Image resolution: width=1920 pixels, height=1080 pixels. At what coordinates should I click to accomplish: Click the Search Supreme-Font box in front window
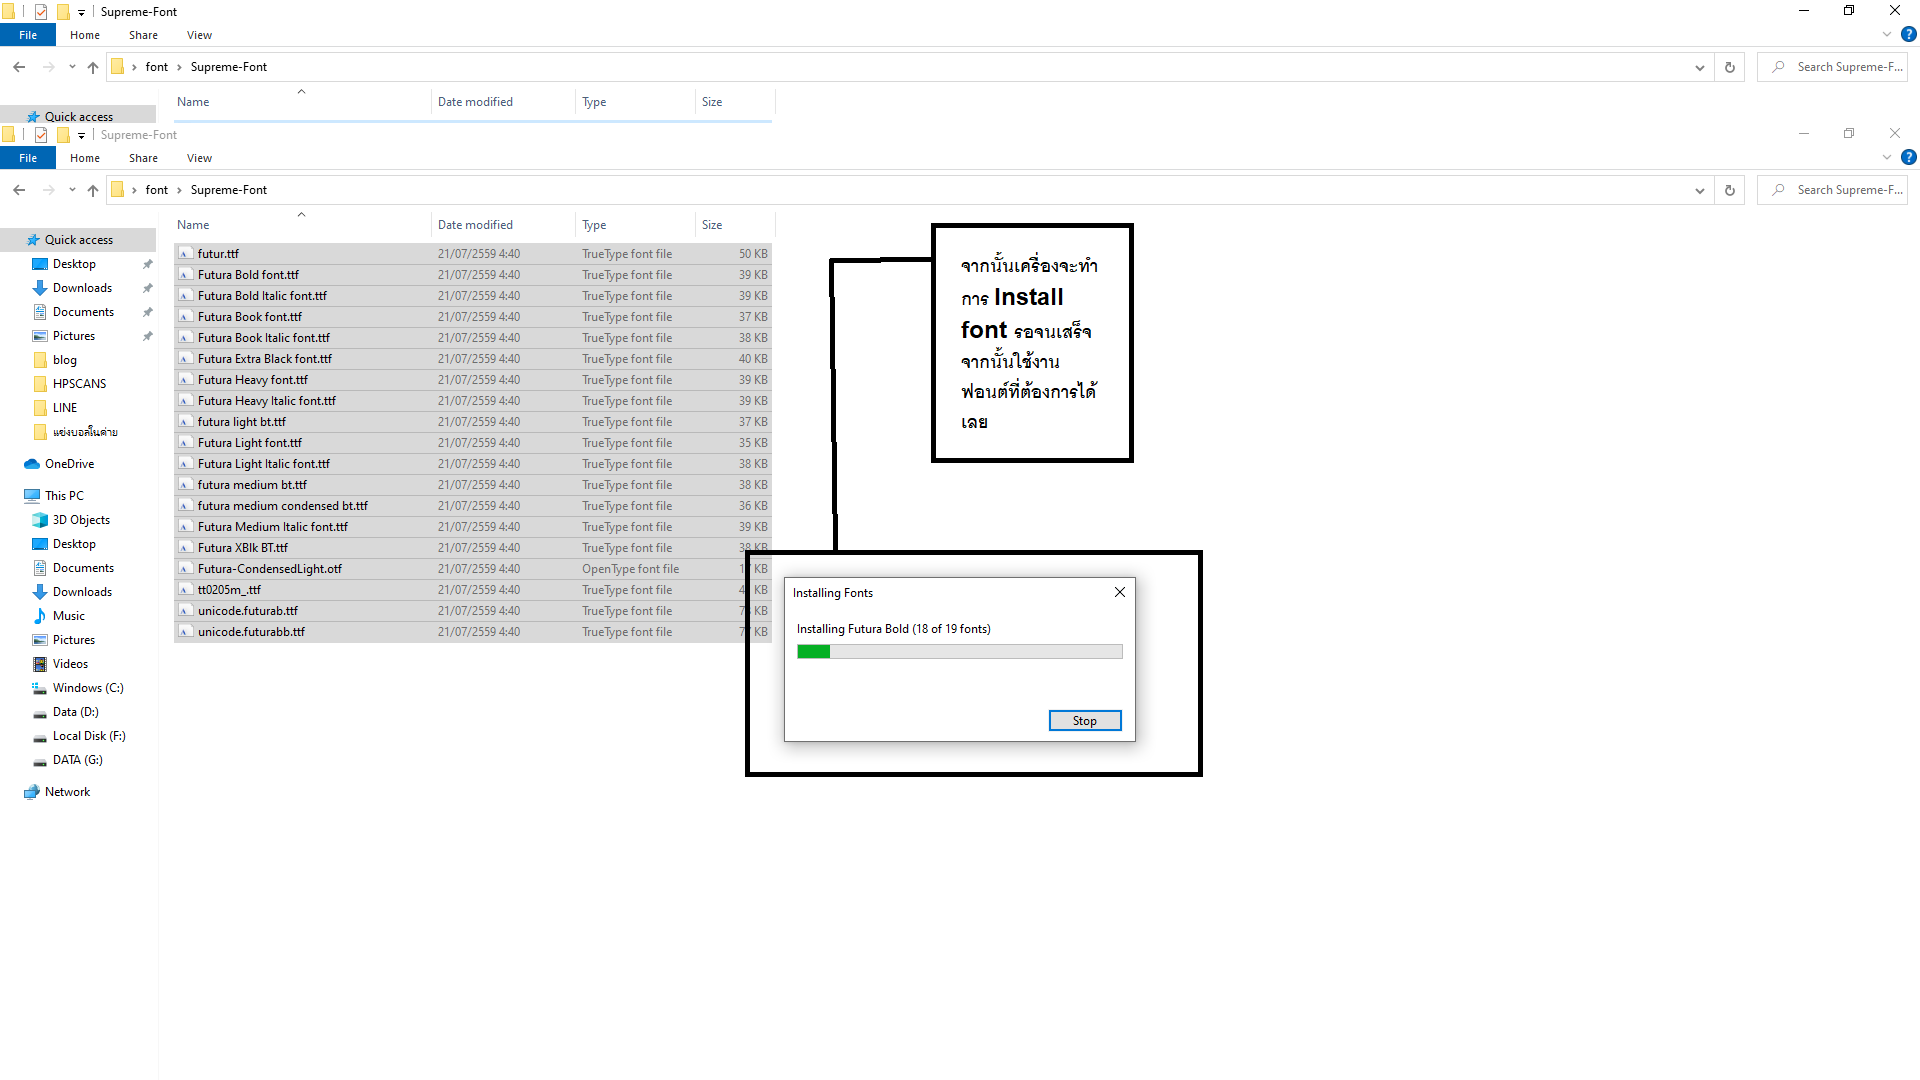click(1832, 190)
